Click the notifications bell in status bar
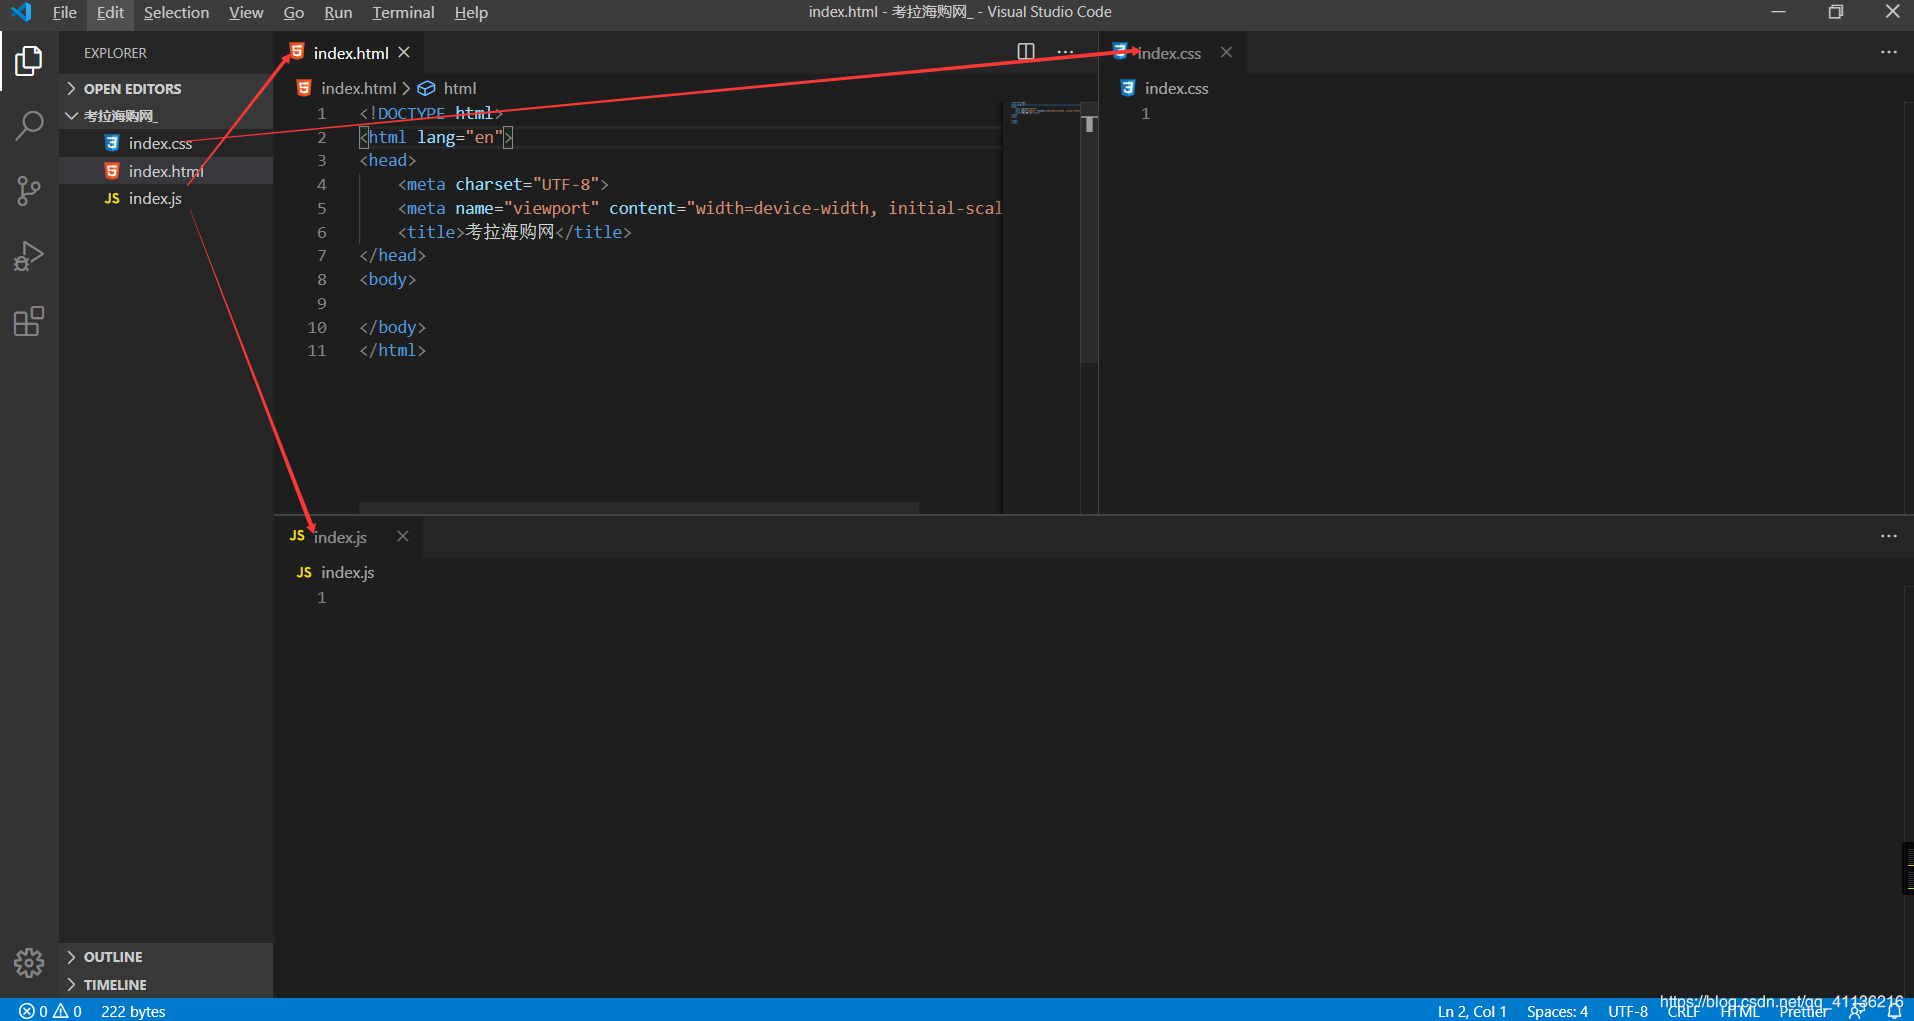This screenshot has height=1021, width=1914. pos(1893,1011)
